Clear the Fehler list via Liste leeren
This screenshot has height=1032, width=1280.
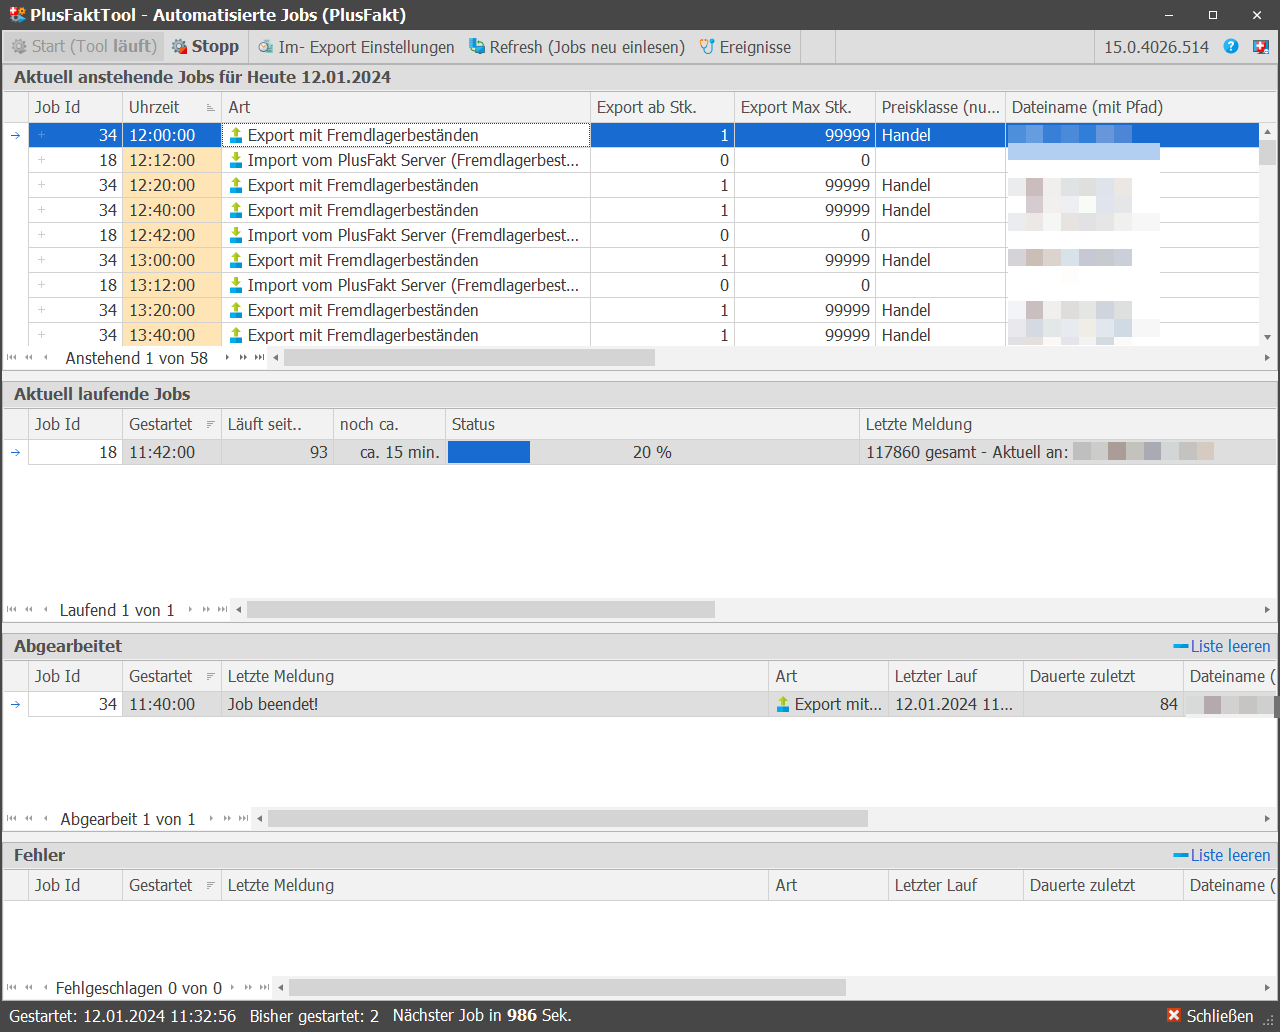point(1222,855)
